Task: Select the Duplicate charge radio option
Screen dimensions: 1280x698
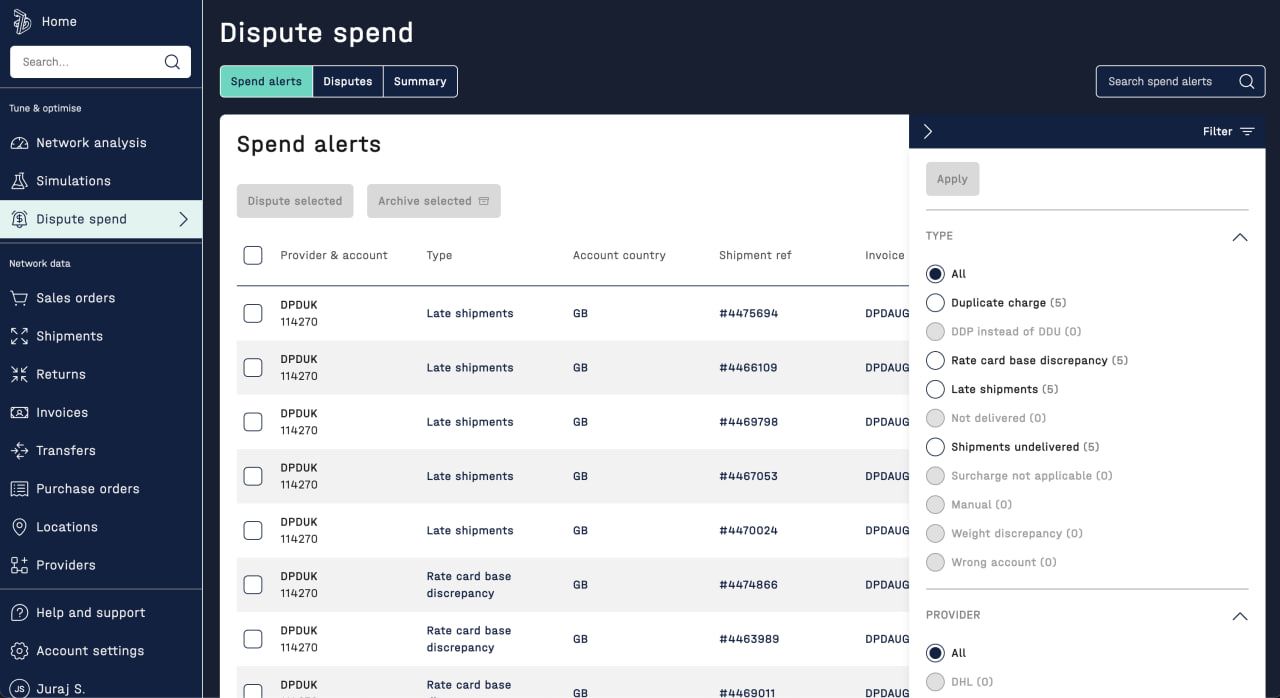Action: tap(935, 303)
